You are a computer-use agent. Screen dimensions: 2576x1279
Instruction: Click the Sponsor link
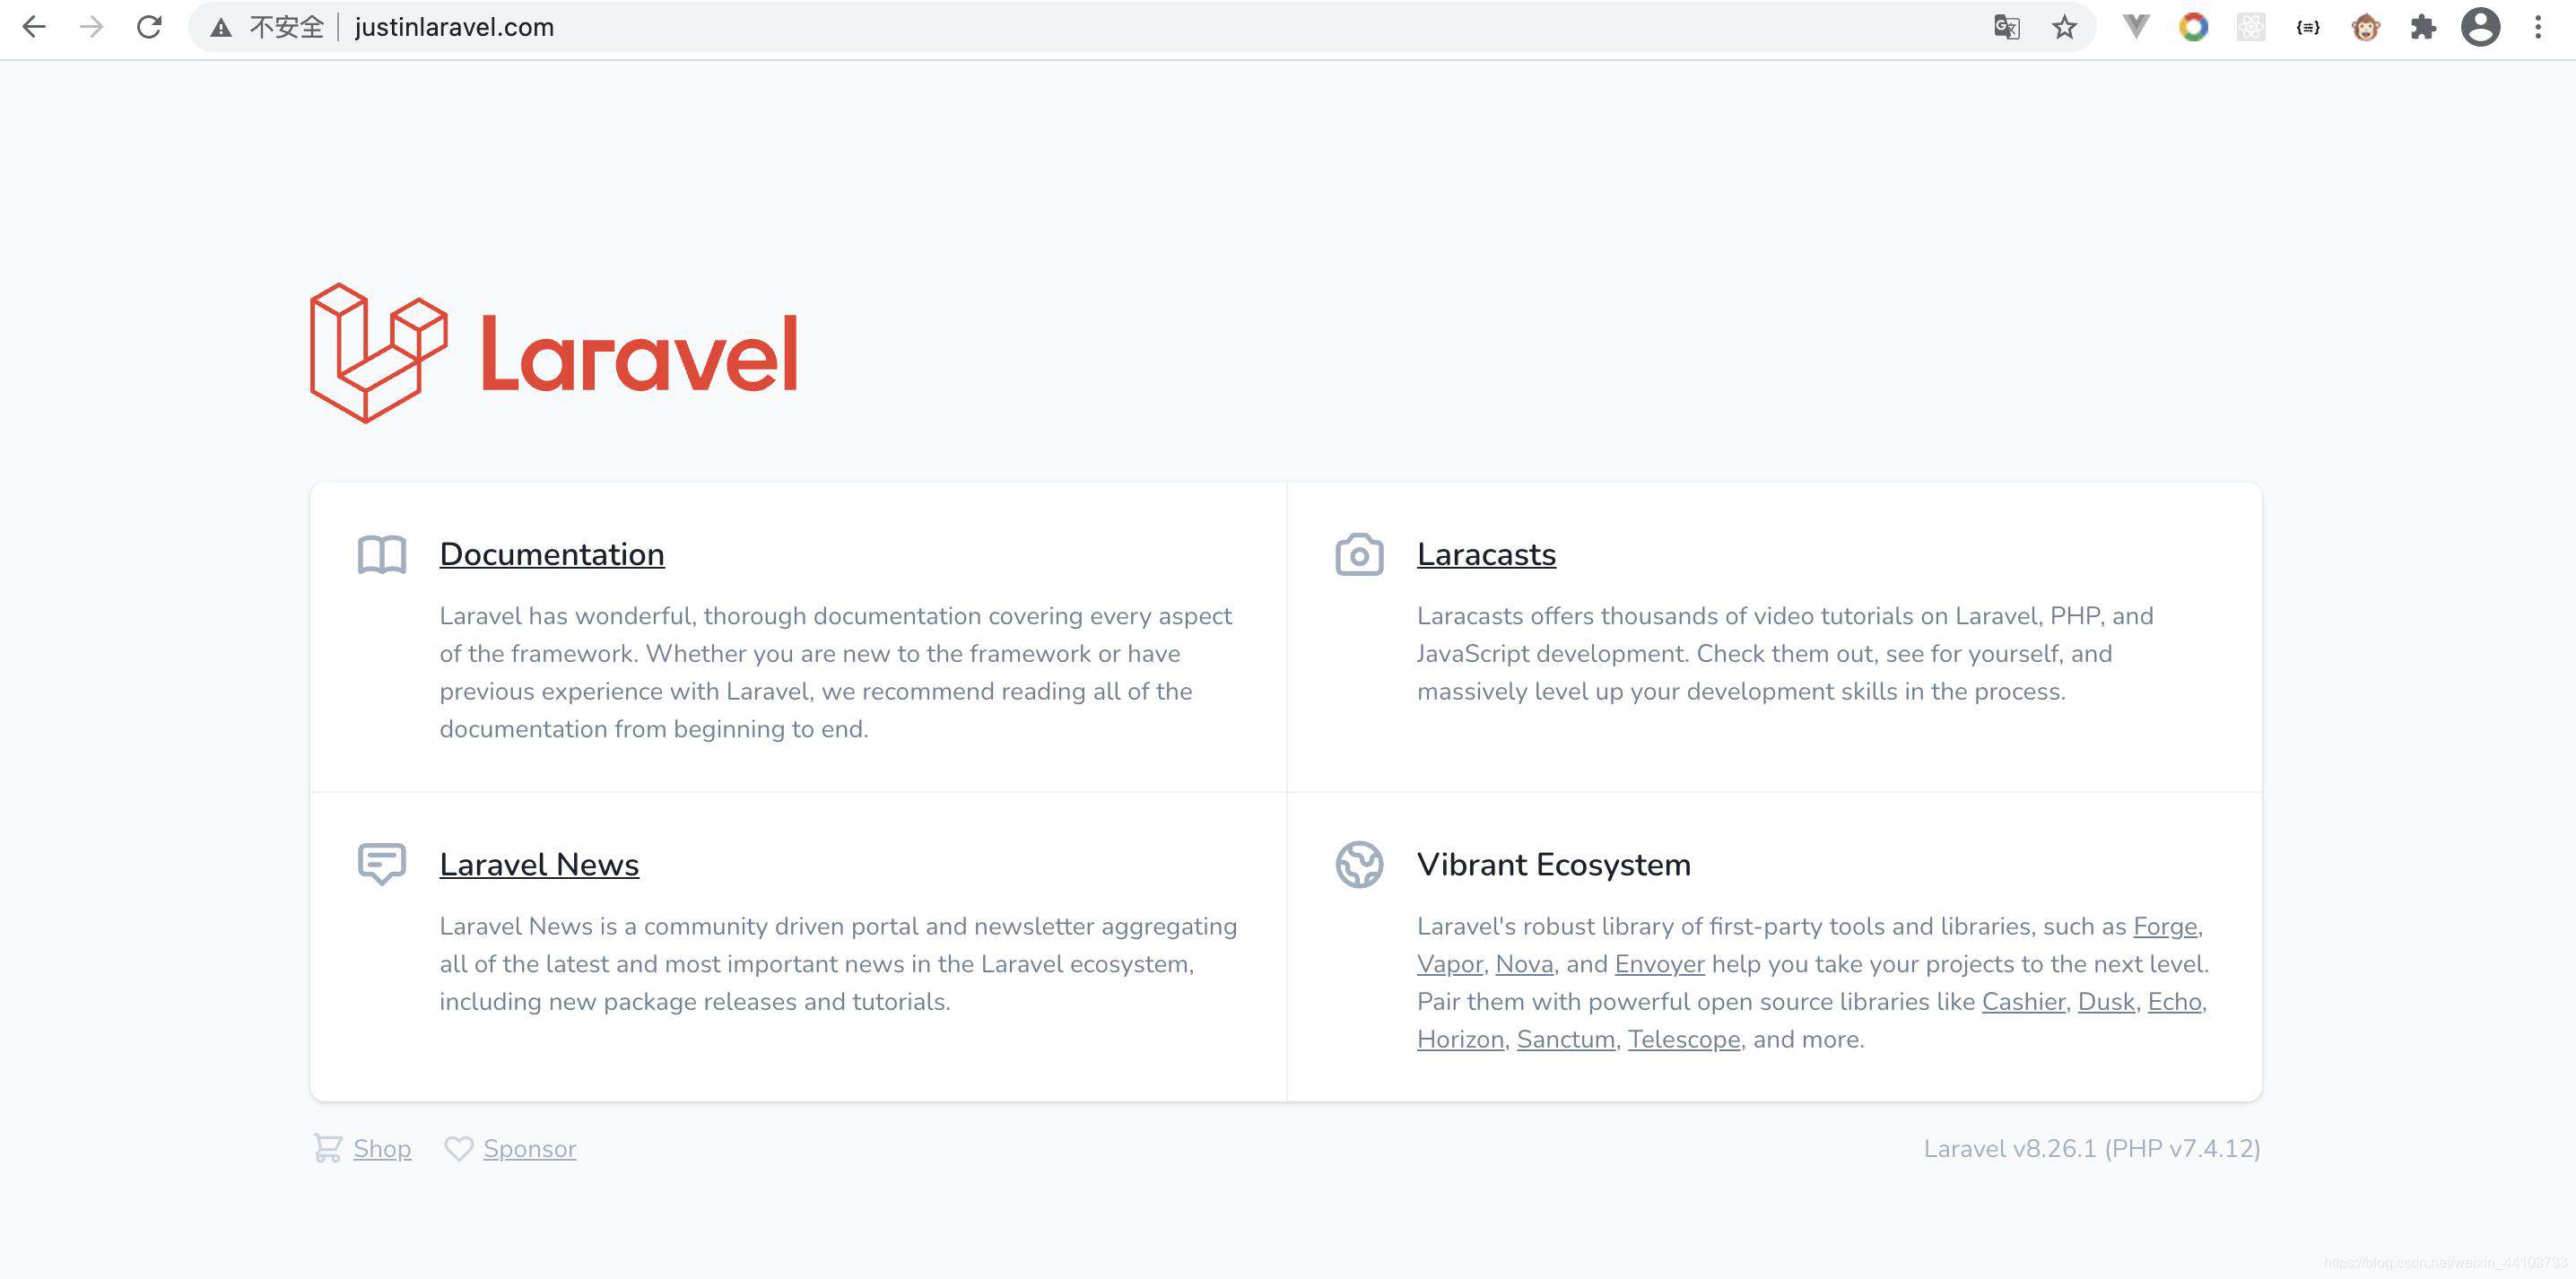pos(530,1148)
